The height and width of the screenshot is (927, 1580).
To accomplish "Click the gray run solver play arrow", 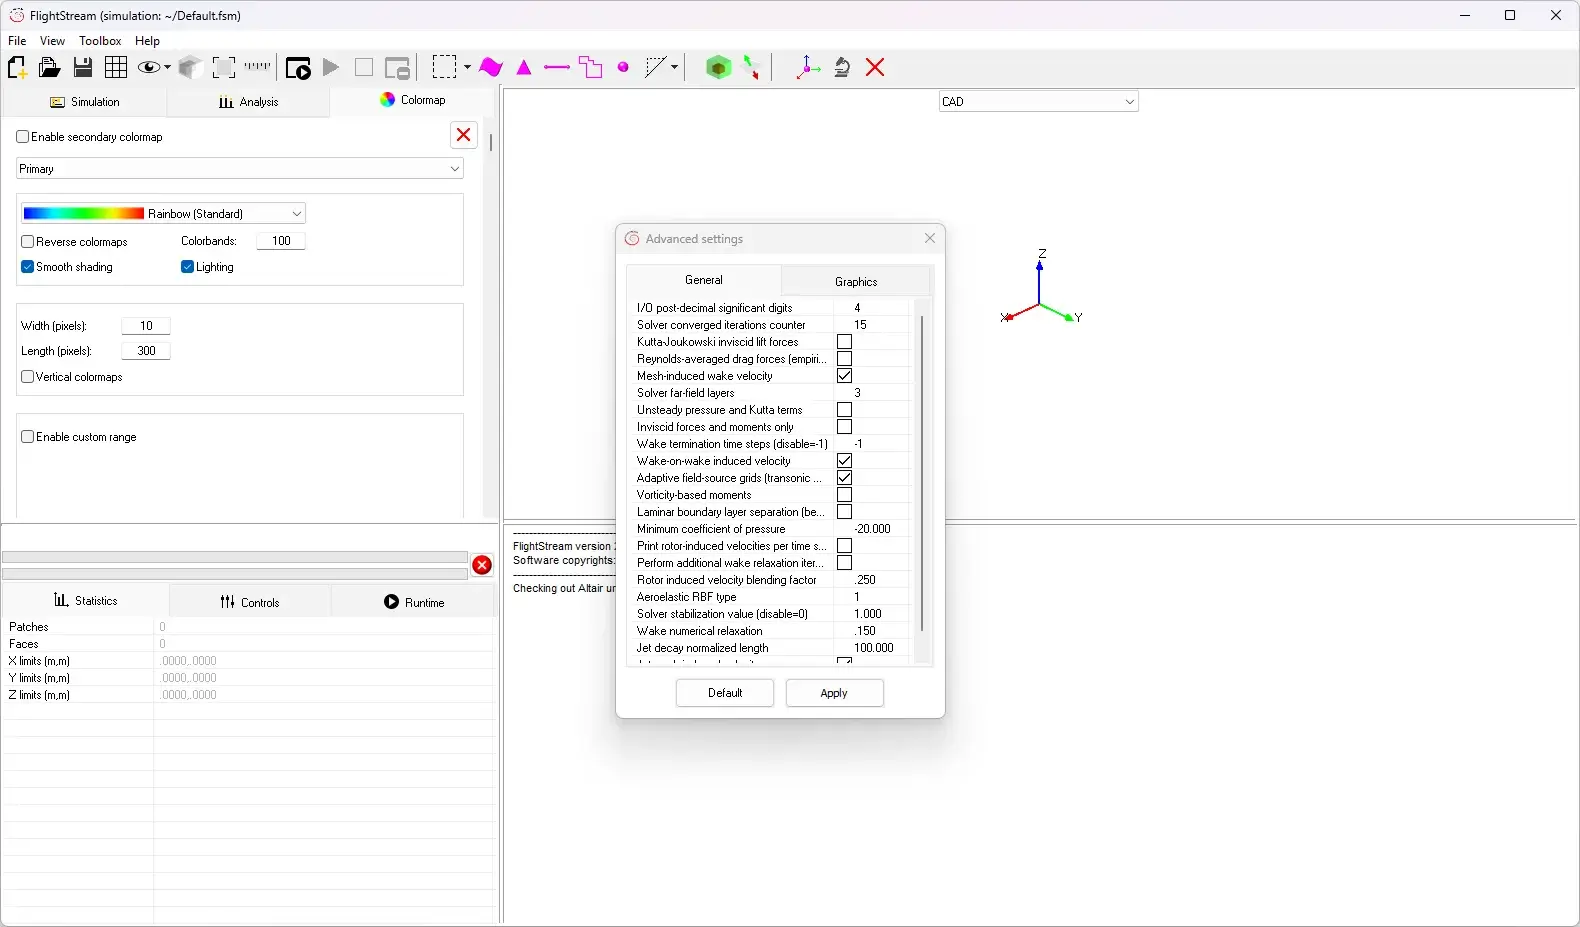I will point(331,68).
